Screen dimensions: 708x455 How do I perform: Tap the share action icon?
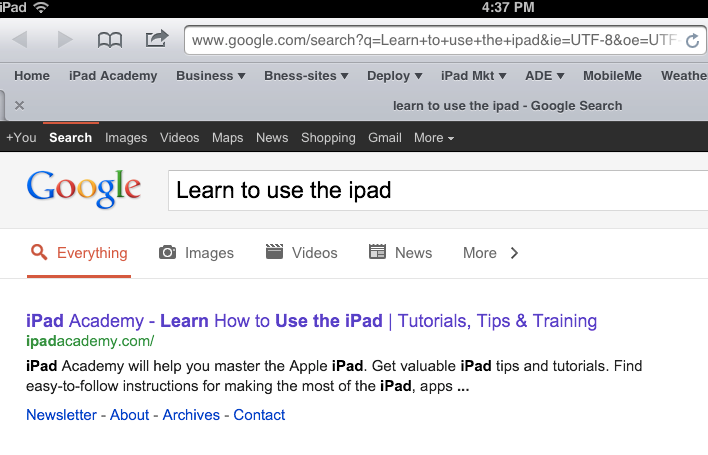click(157, 39)
